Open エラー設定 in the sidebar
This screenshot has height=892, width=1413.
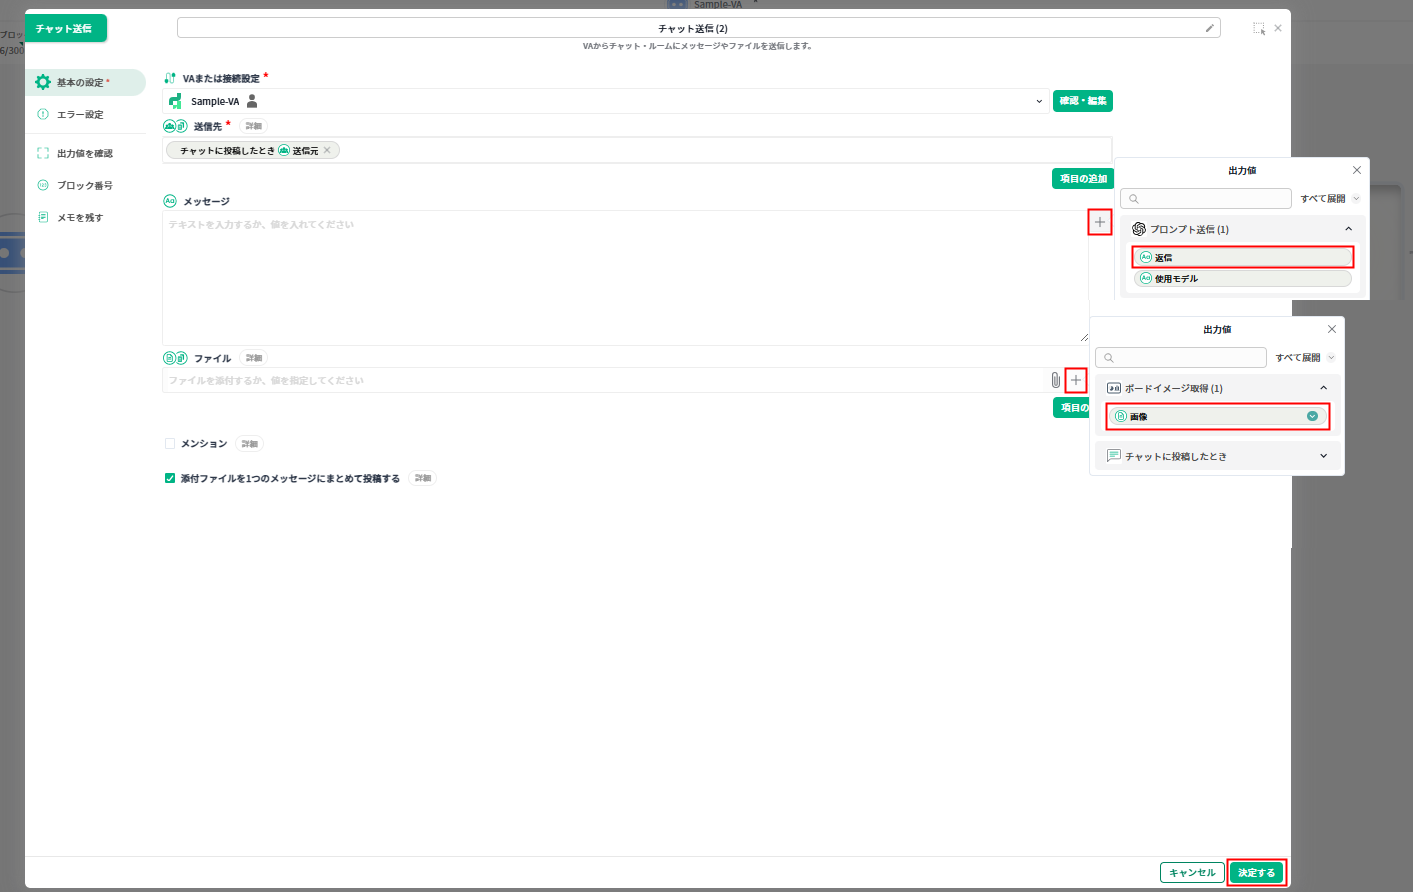pyautogui.click(x=80, y=115)
